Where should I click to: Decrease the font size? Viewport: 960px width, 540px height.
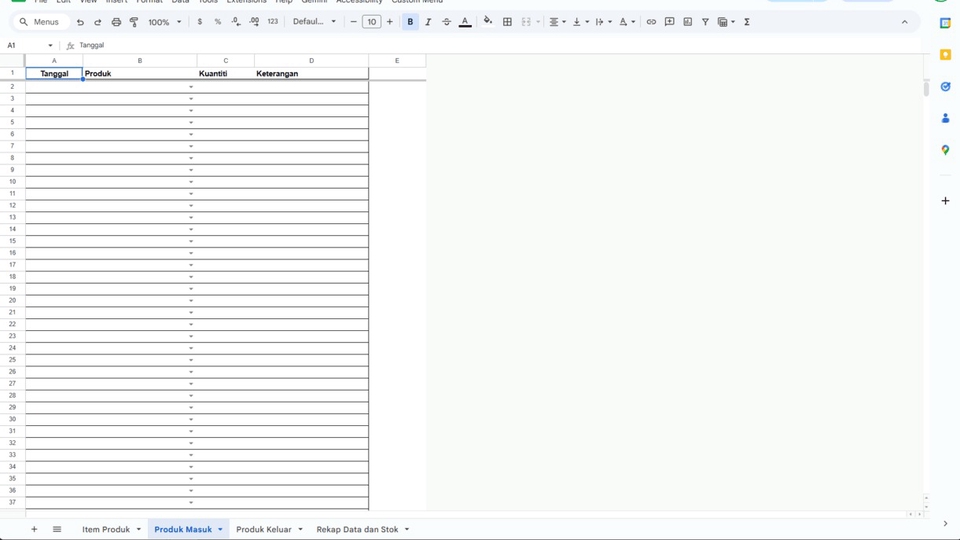(x=353, y=22)
